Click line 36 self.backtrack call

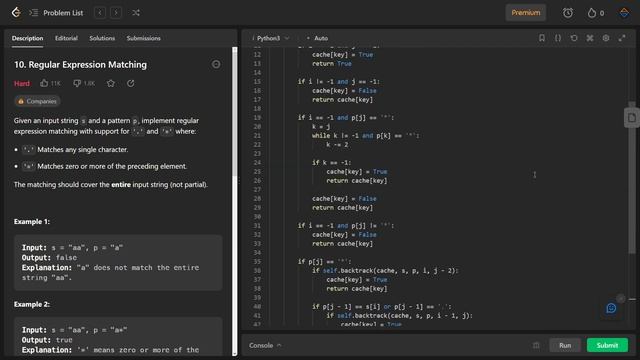(390, 271)
